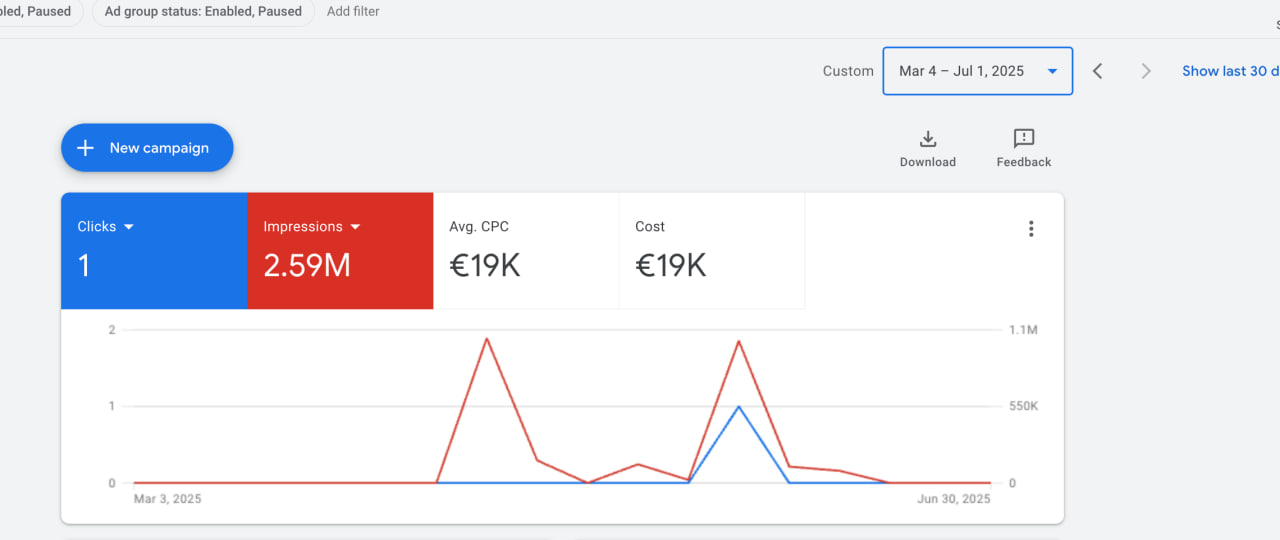Select the red Impressions metric tile
This screenshot has height=540, width=1280.
pos(340,251)
